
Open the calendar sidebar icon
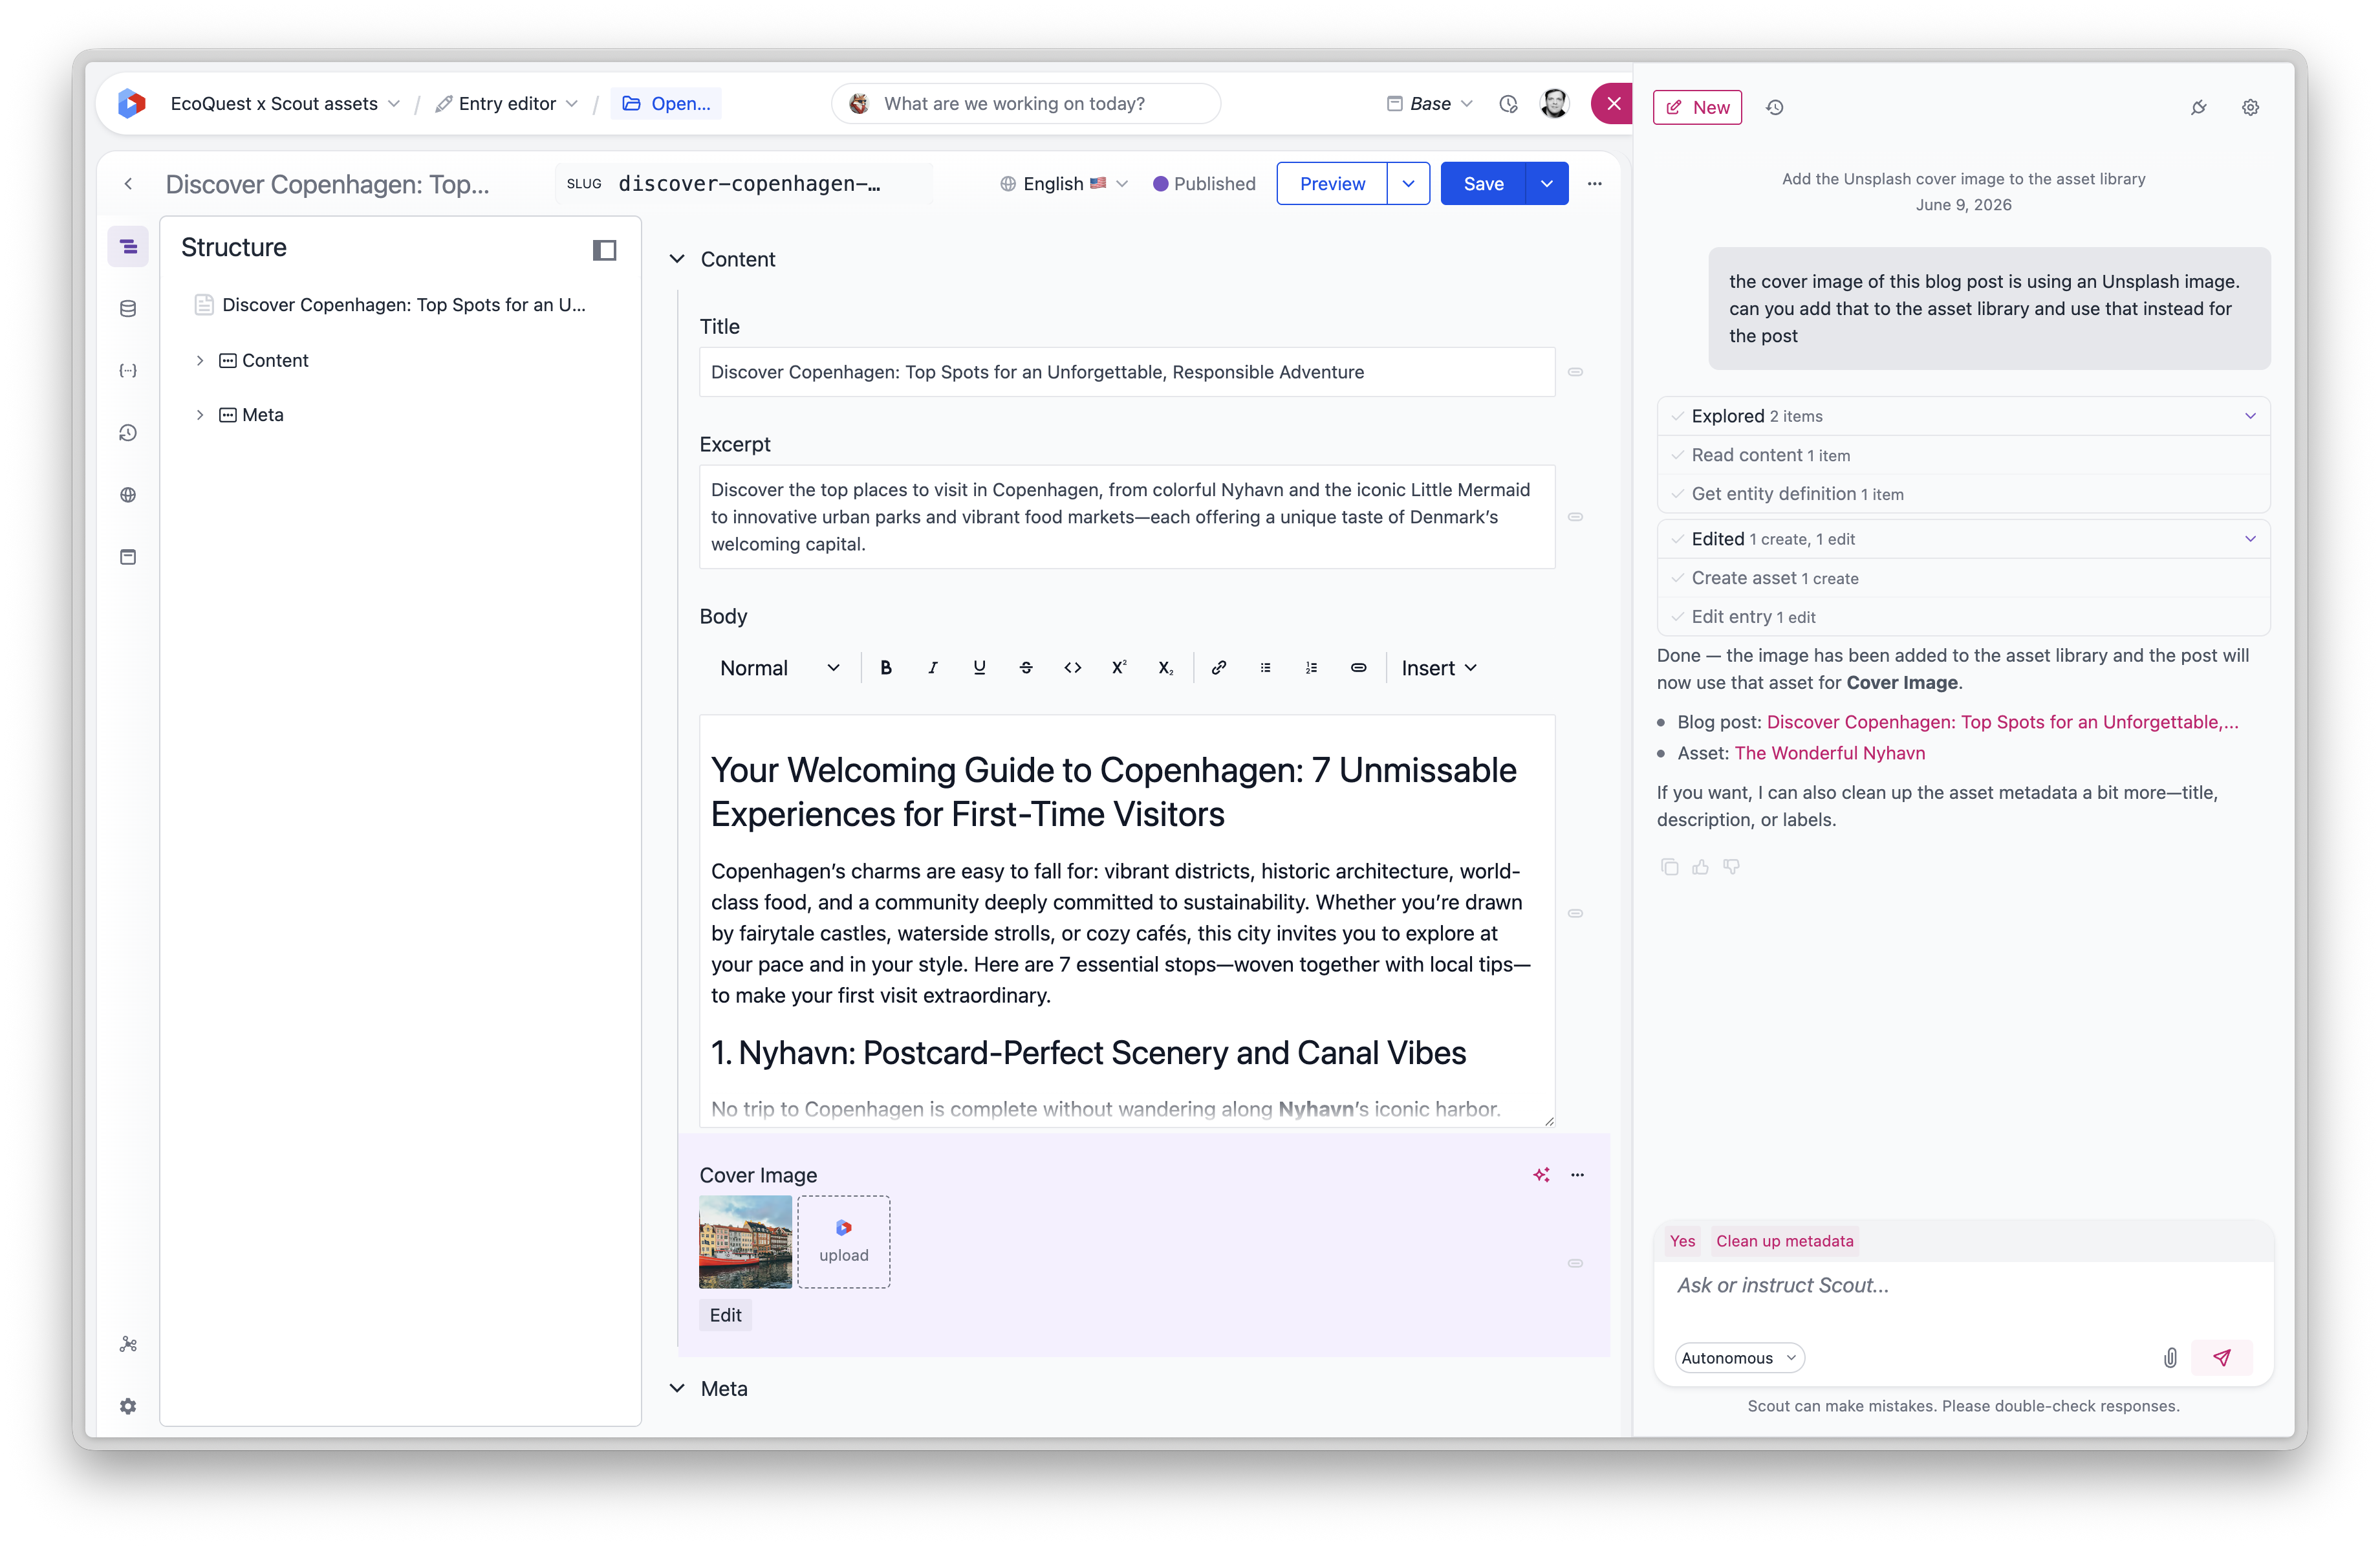(128, 557)
